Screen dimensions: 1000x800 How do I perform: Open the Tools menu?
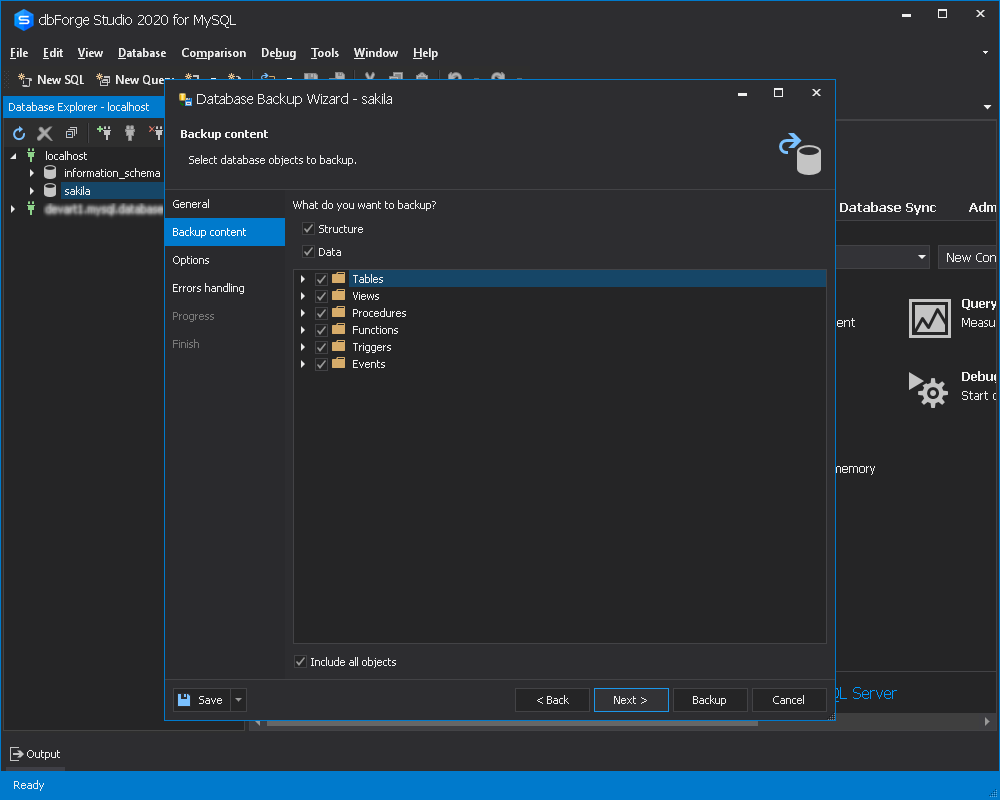click(x=325, y=53)
